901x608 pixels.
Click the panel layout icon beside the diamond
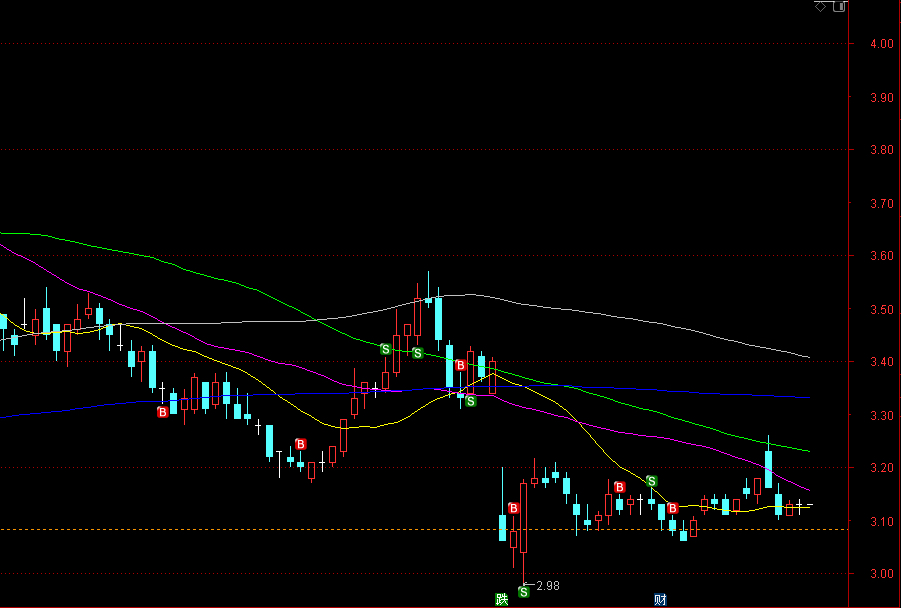839,6
